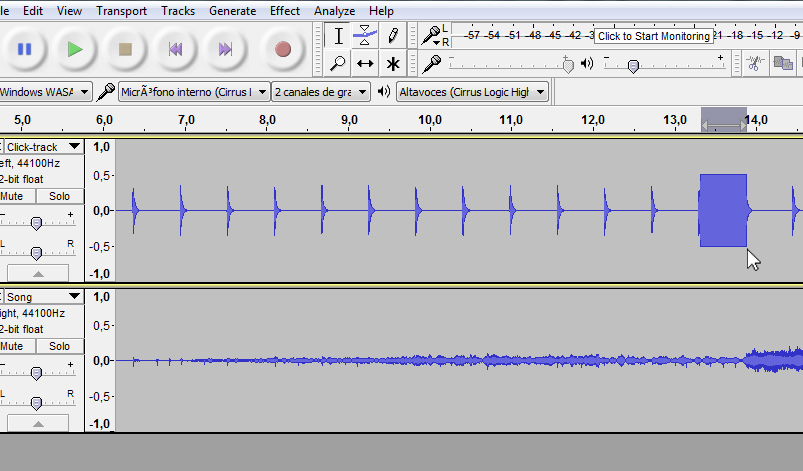Image resolution: width=803 pixels, height=471 pixels.
Task: Open the Song track menu dropdown
Action: pyautogui.click(x=44, y=297)
